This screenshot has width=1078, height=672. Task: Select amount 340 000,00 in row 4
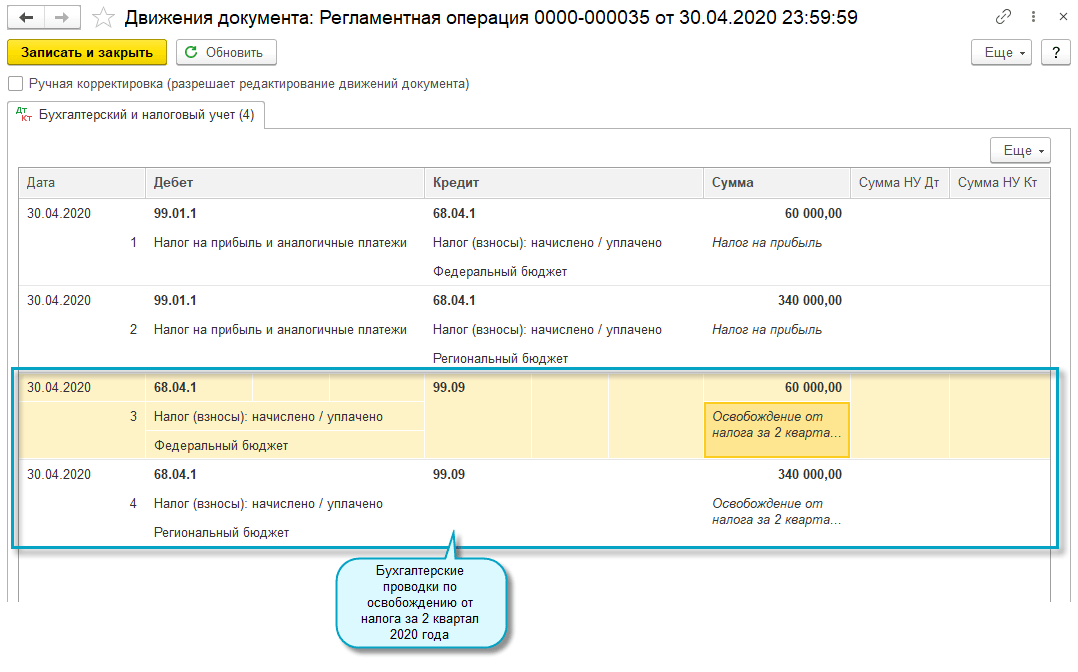click(x=809, y=475)
